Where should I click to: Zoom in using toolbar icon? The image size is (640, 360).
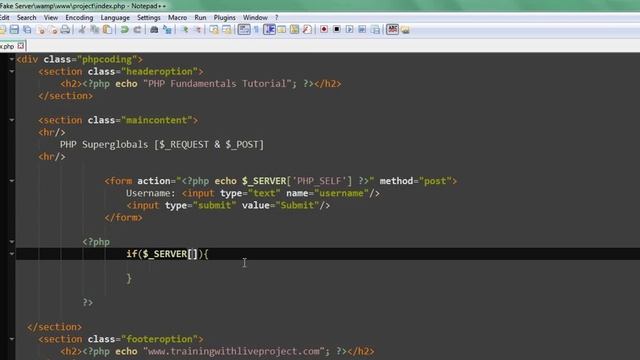click(x=184, y=29)
